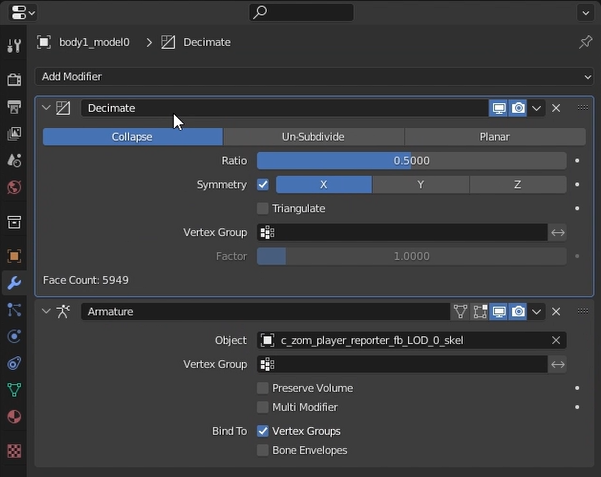Open the Output properties tab
The image size is (601, 477).
pos(14,107)
